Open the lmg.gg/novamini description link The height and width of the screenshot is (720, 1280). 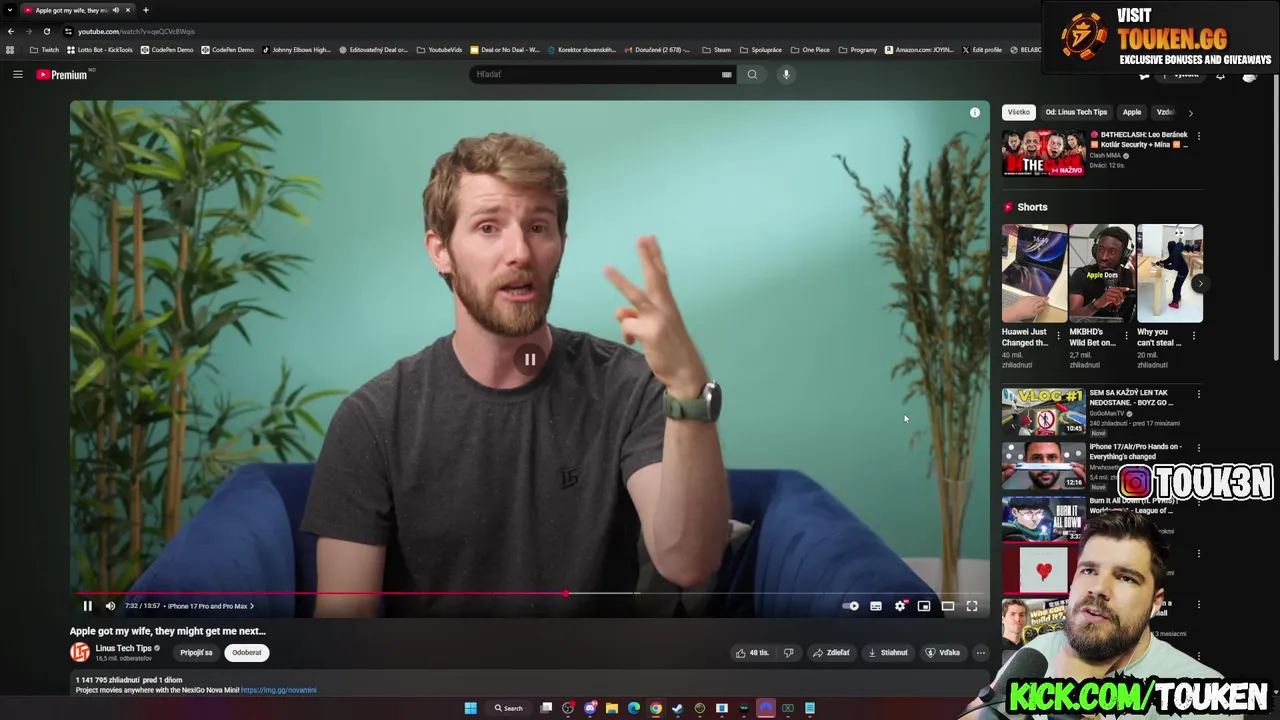click(x=278, y=690)
